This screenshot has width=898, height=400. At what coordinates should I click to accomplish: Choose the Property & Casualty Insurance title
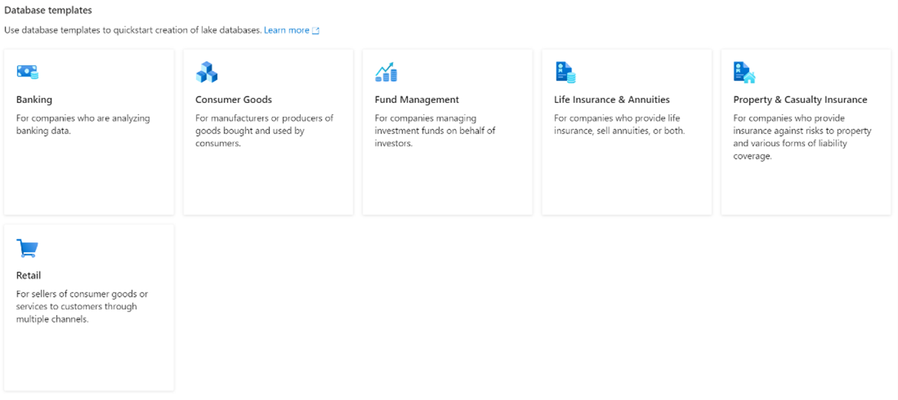[800, 100]
